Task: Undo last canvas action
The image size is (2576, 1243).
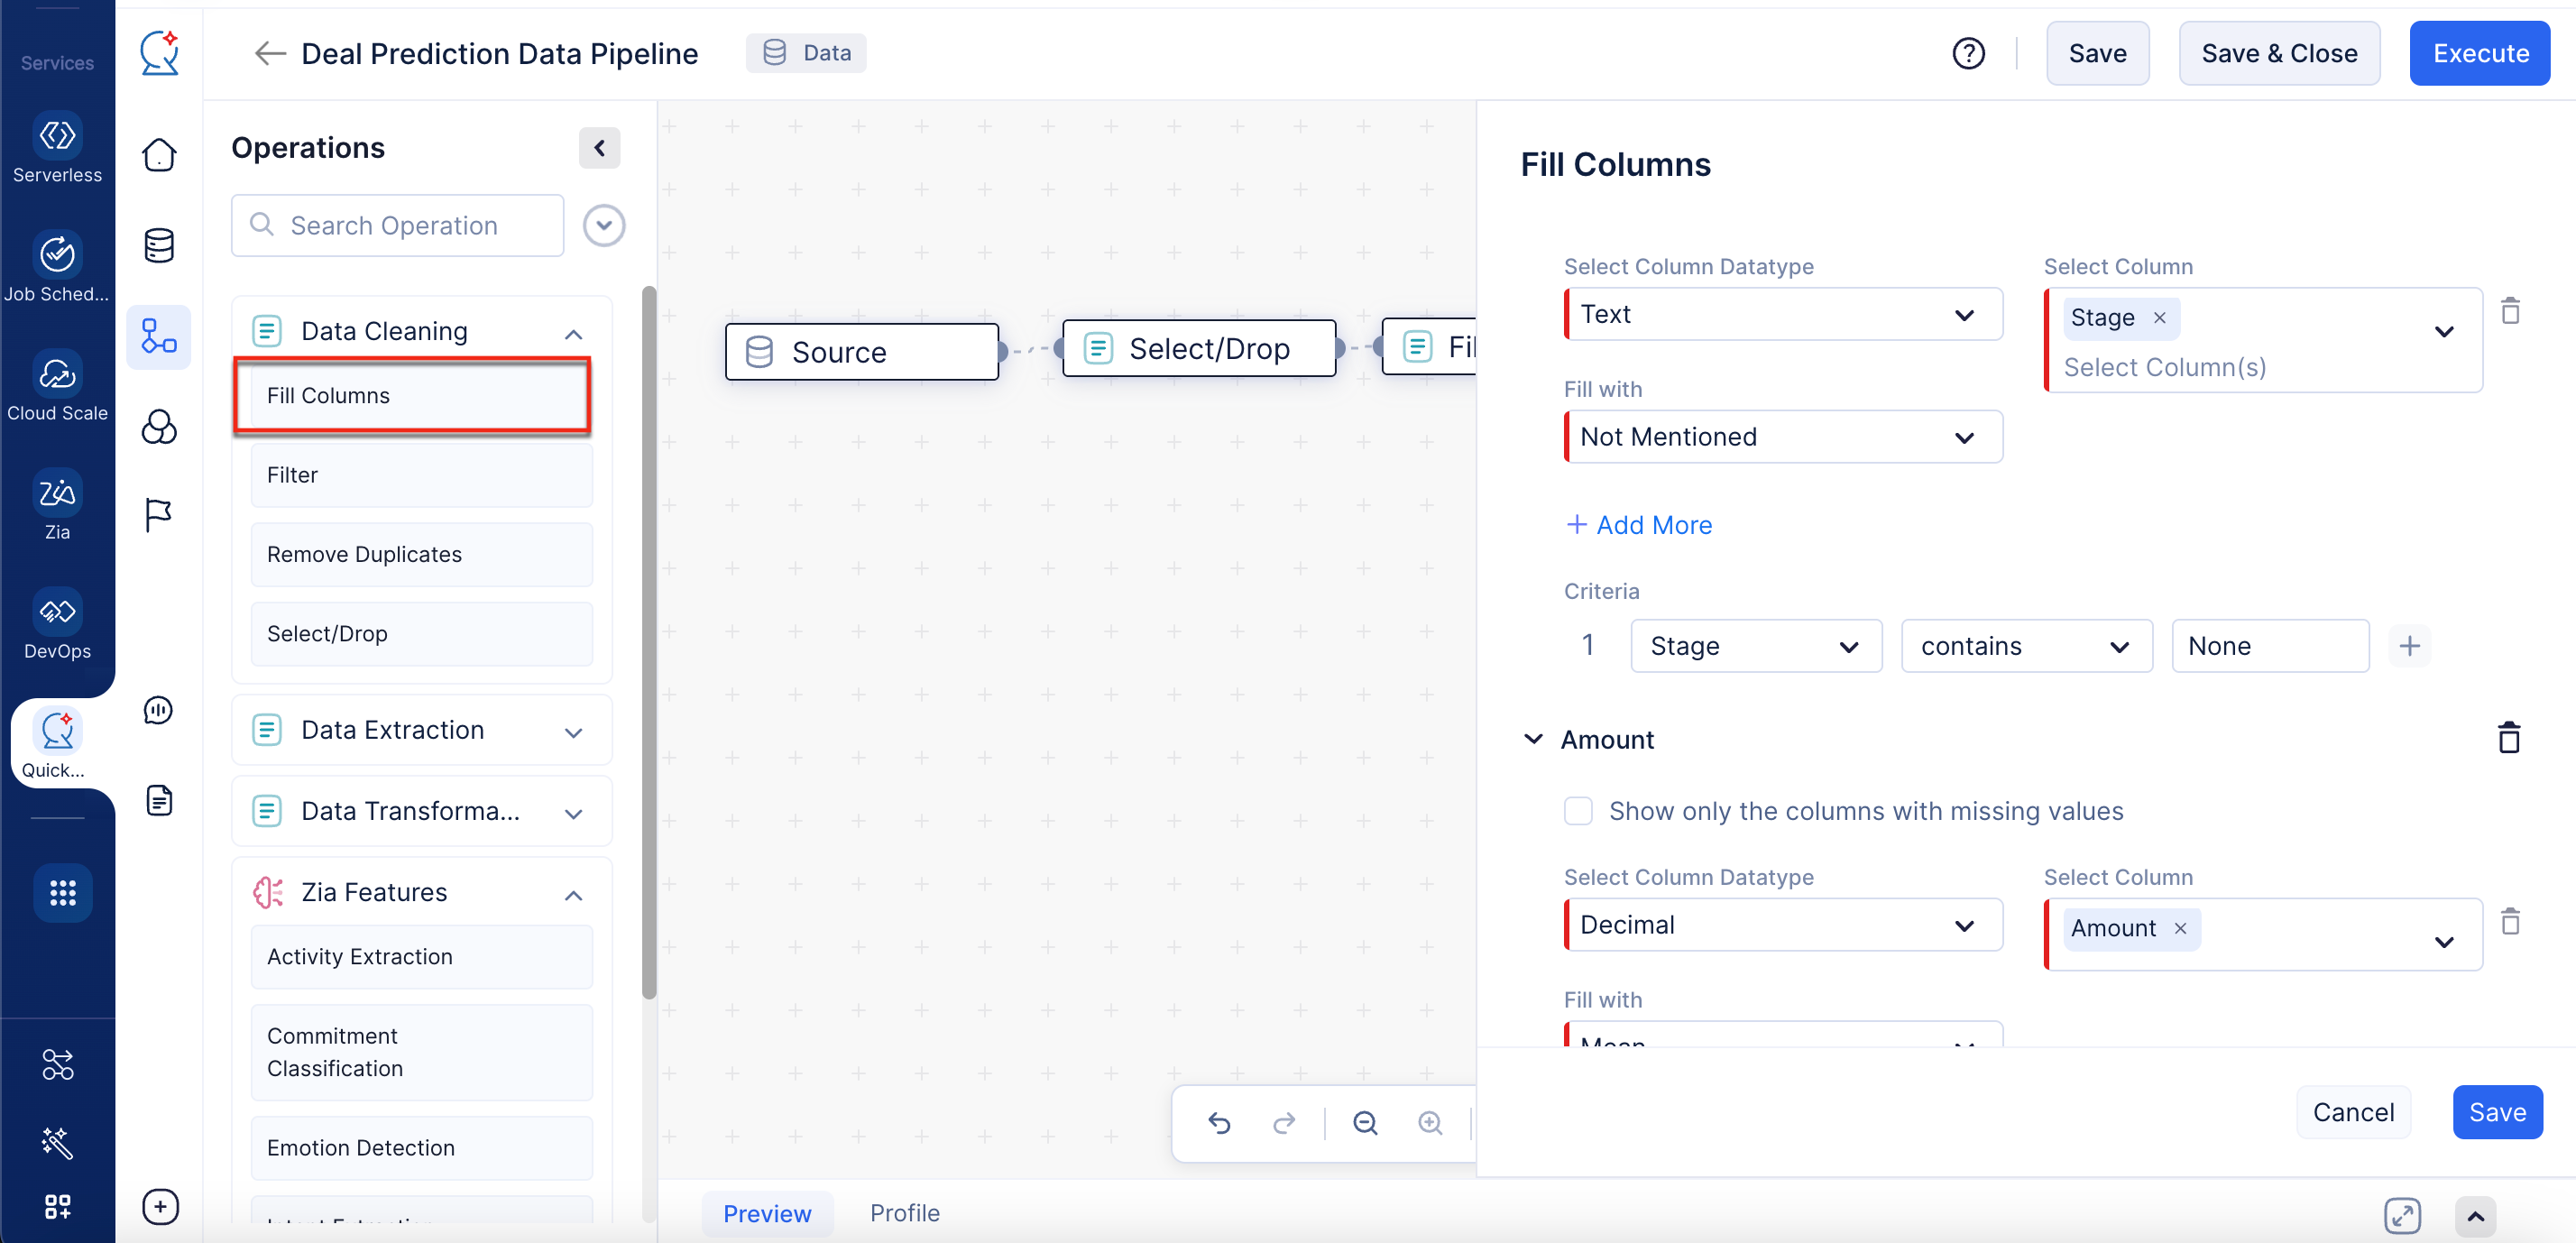Action: [1219, 1123]
